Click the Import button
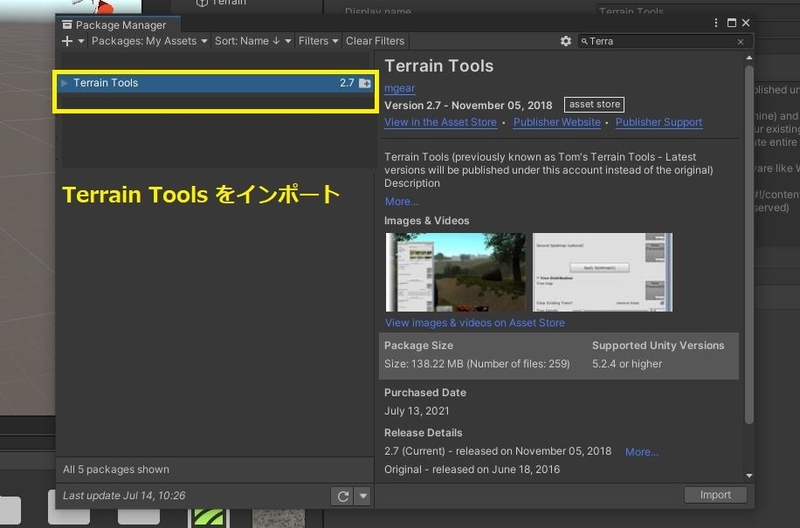 (715, 495)
